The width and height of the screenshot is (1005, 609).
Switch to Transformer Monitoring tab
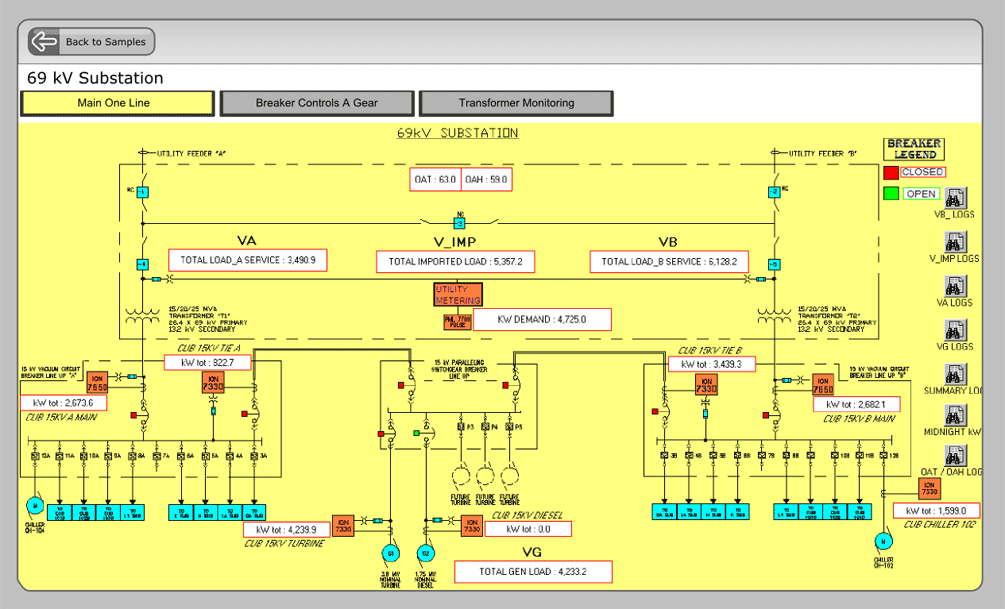[x=516, y=103]
